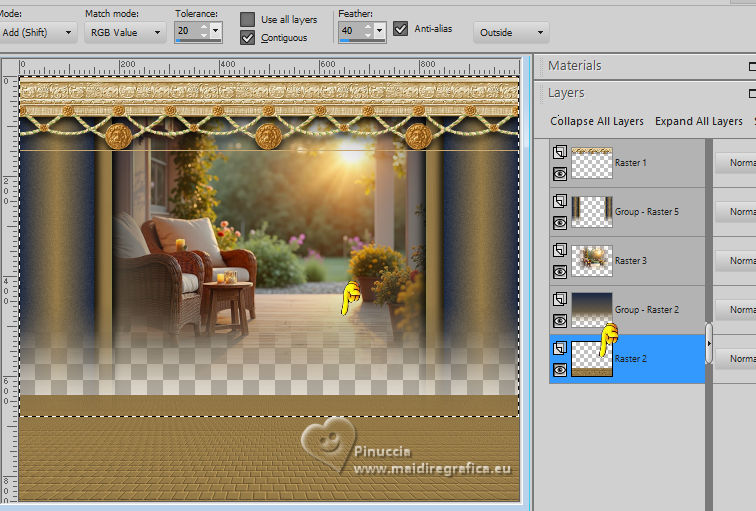The width and height of the screenshot is (756, 511).
Task: Select the Group - Raster 5 thumbnail
Action: [592, 212]
